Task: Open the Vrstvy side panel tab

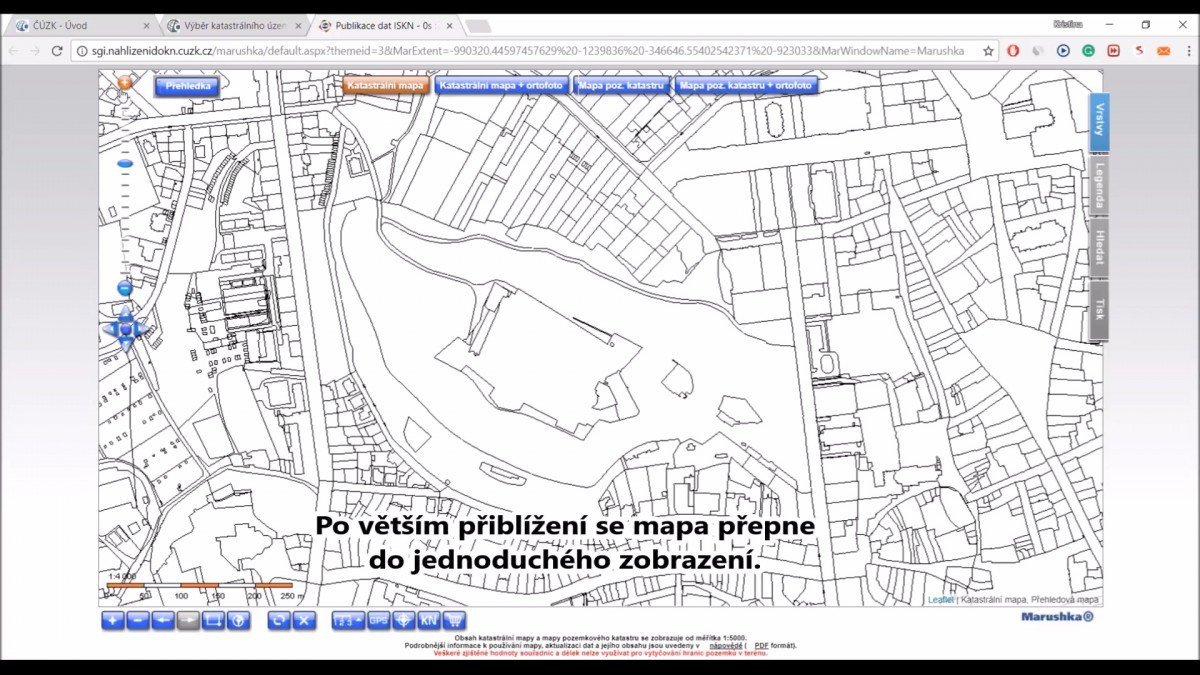Action: [x=1099, y=123]
